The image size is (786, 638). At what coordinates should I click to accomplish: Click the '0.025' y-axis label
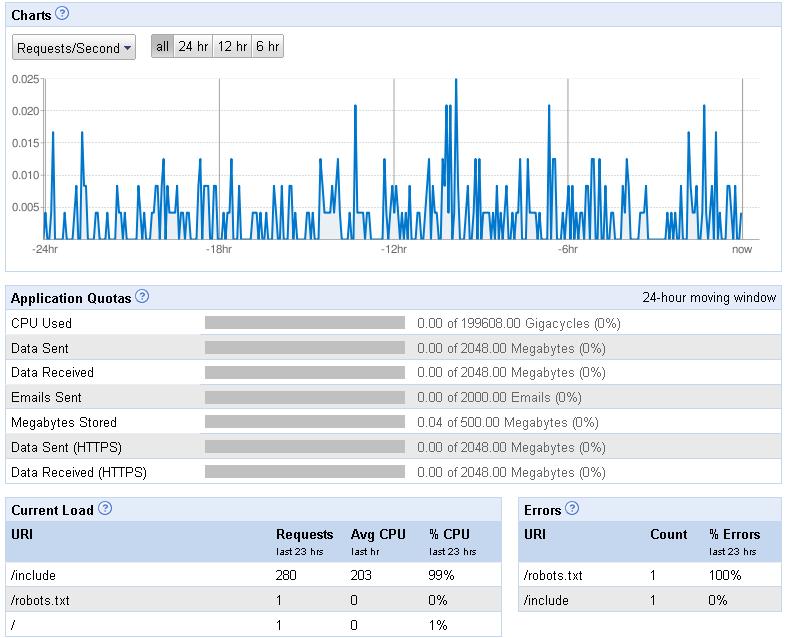tap(26, 79)
